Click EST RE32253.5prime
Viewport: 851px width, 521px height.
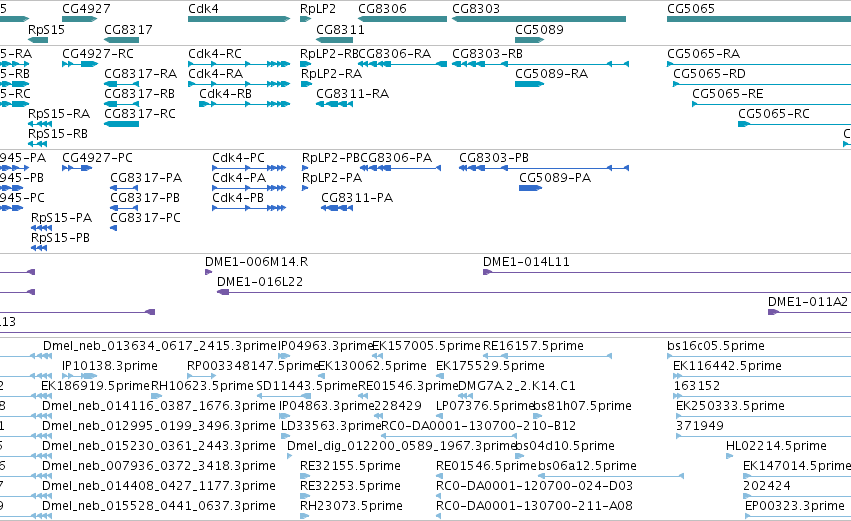point(350,487)
